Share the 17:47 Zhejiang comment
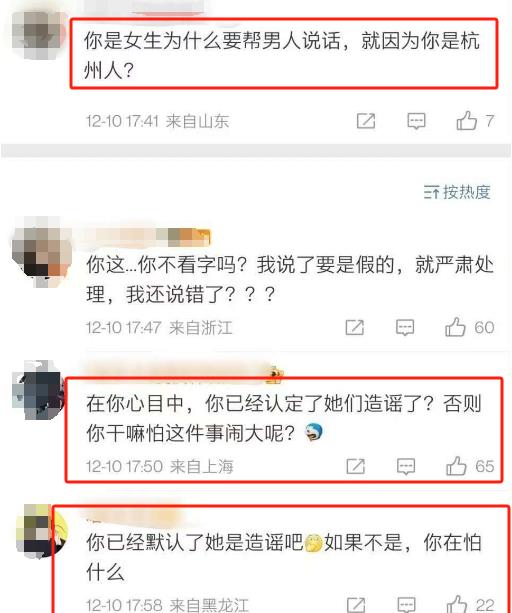 point(354,327)
